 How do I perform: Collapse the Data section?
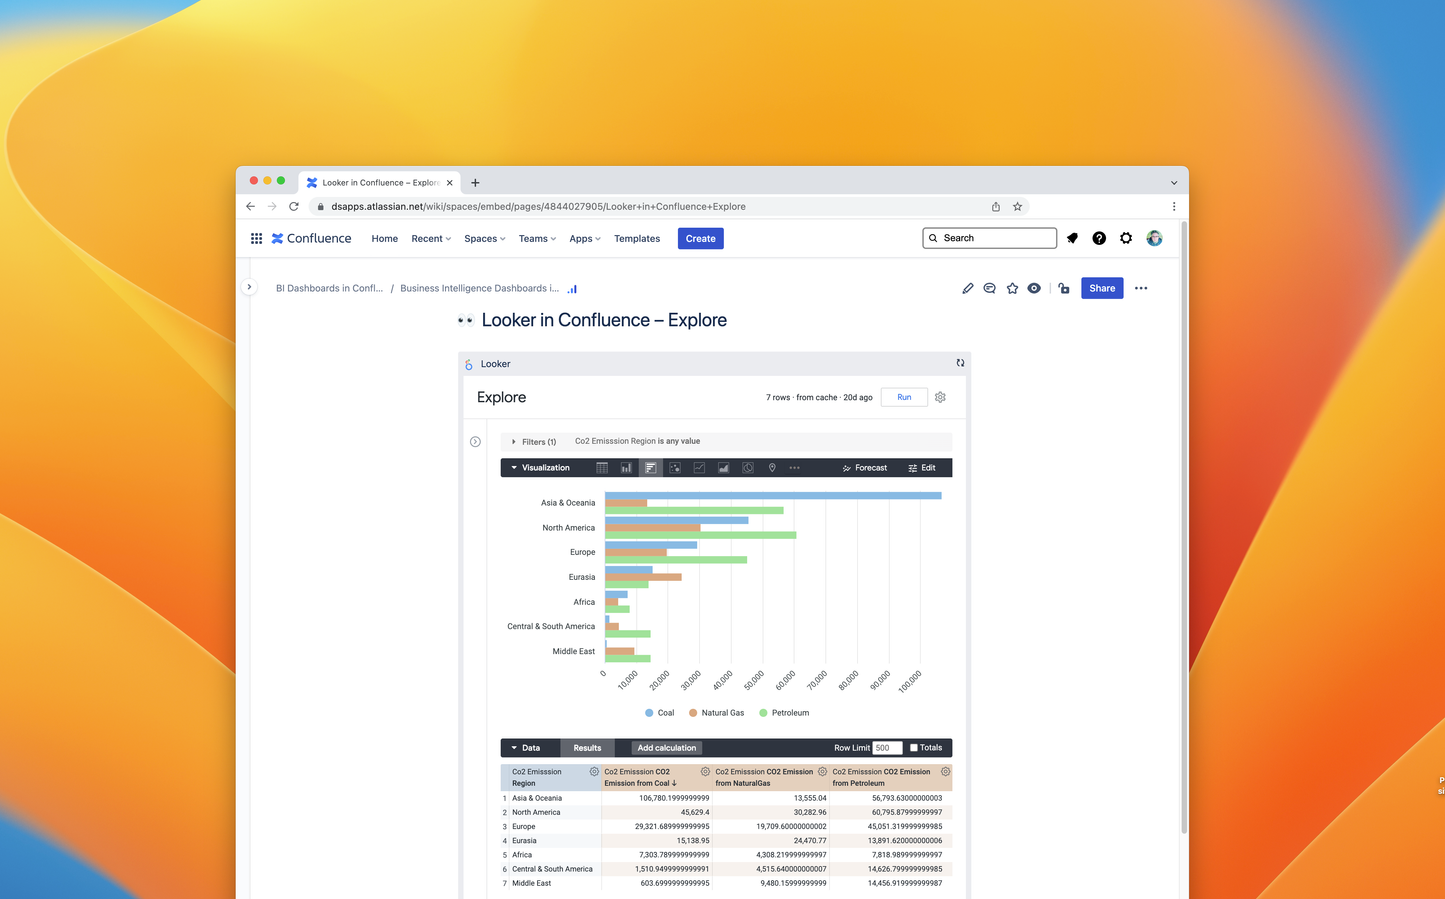526,748
